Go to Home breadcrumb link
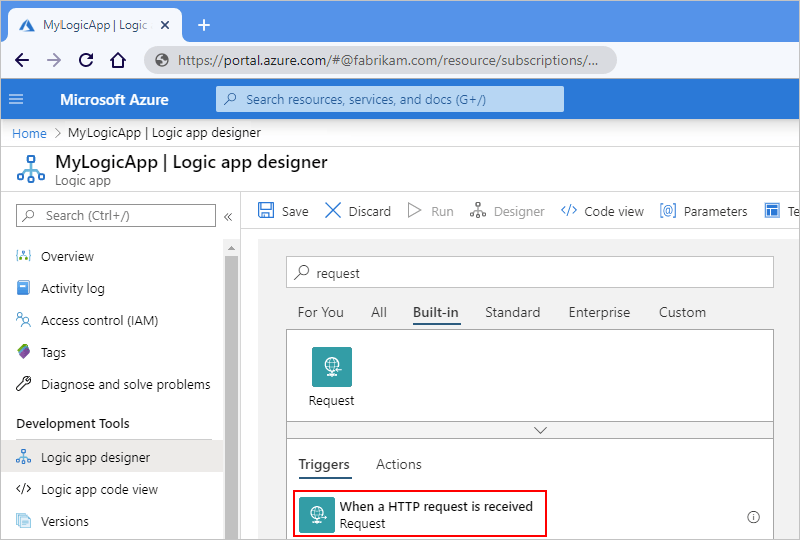The image size is (800, 540). coord(29,133)
